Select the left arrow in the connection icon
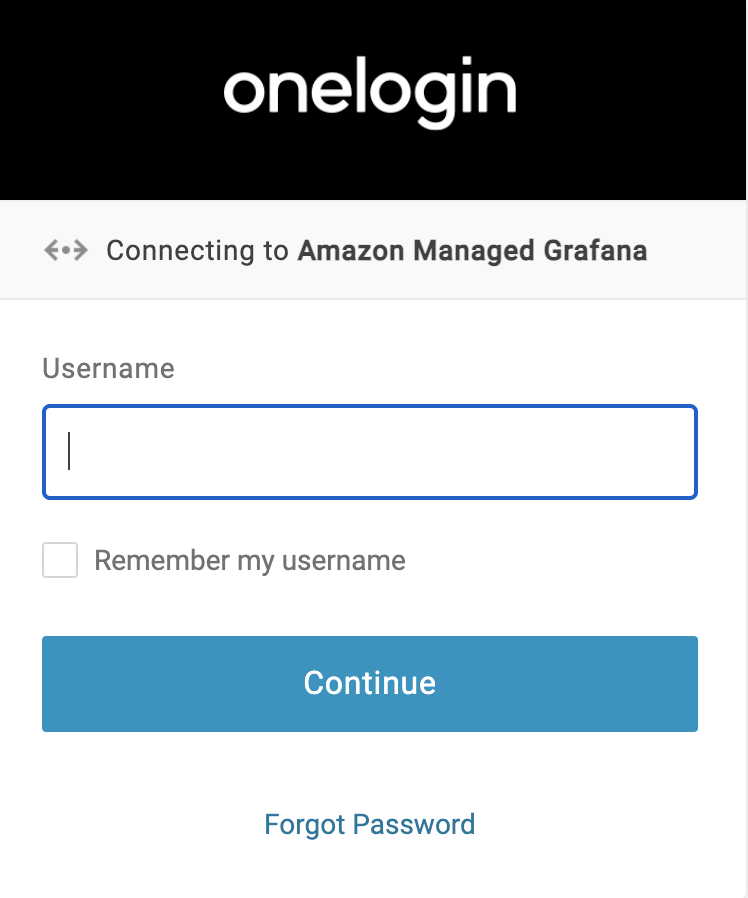 coord(51,250)
